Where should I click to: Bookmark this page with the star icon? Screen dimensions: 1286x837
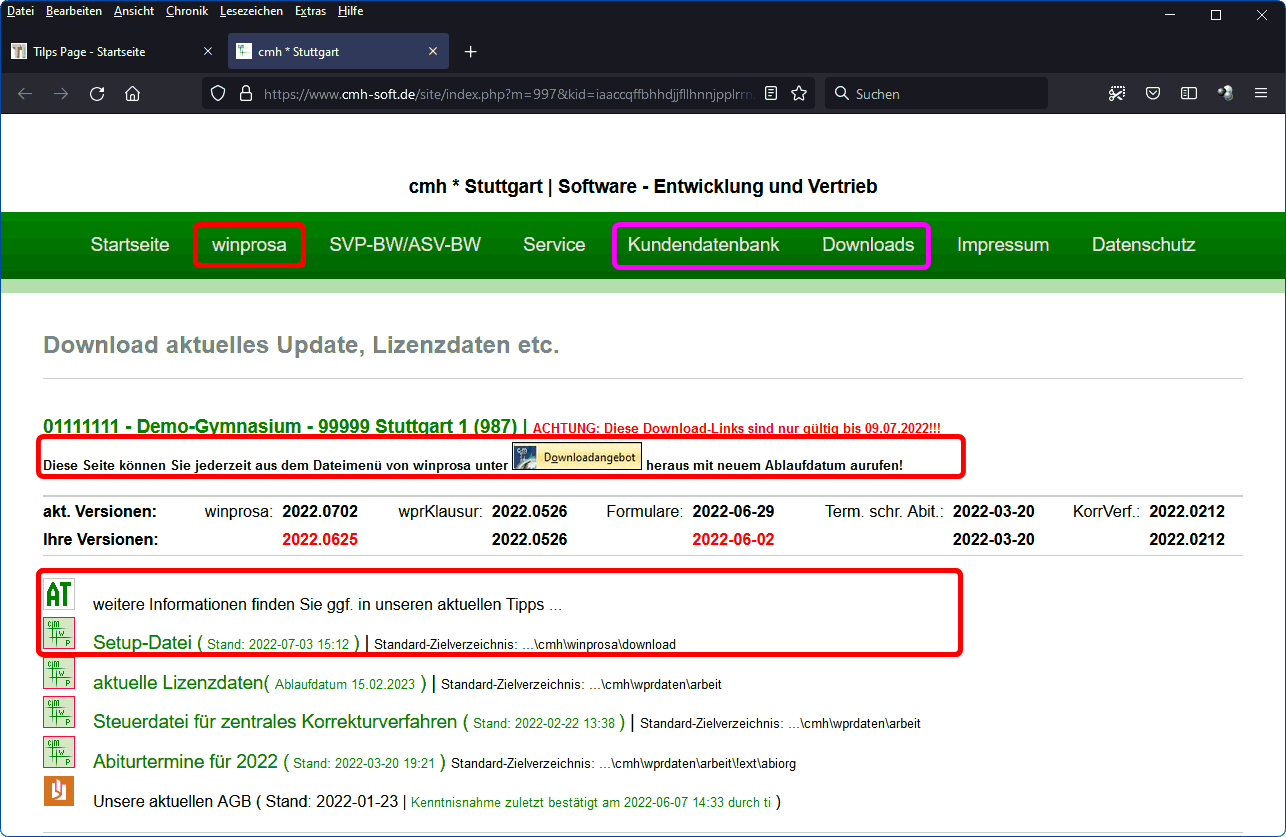799,94
